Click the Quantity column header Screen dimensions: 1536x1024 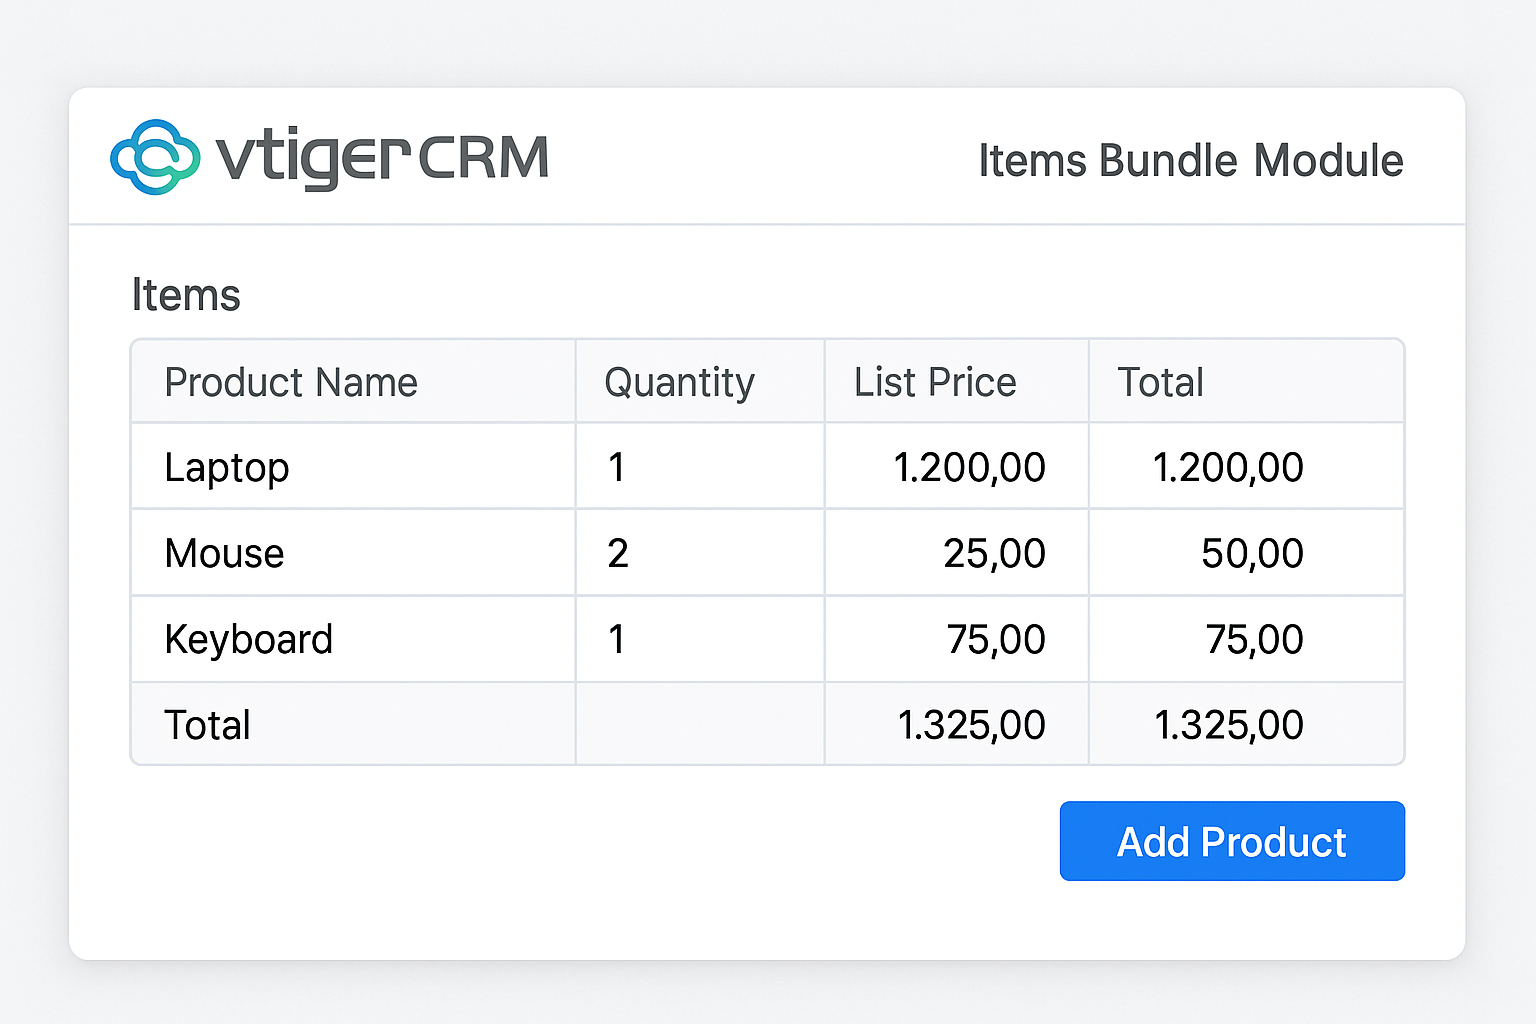[x=680, y=381]
